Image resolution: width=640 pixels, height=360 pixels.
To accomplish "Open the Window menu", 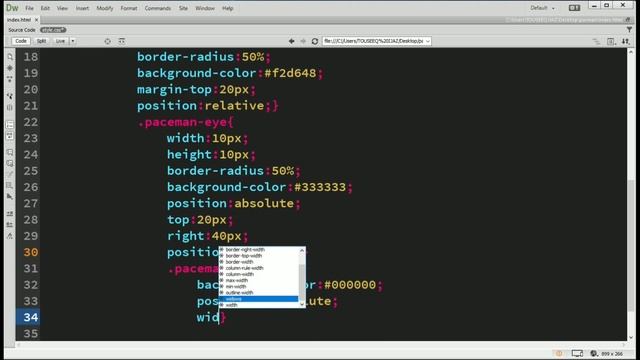I will [x=205, y=8].
